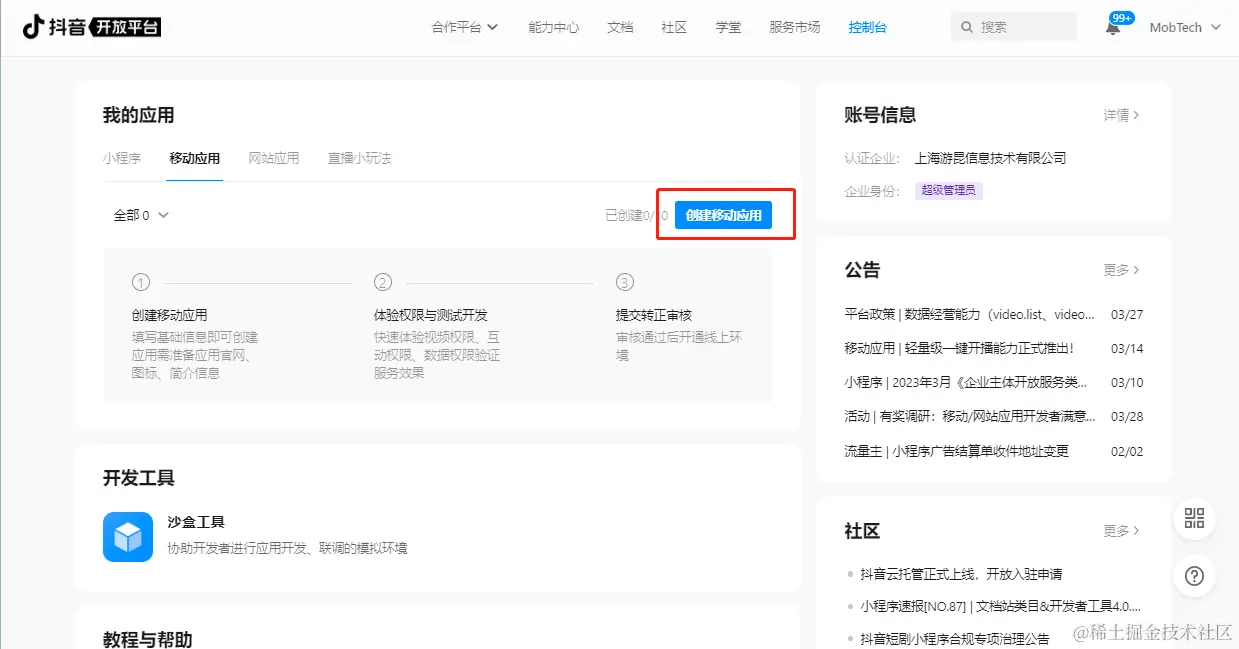Switch to the 小程序 tab
This screenshot has width=1239, height=649.
click(122, 158)
